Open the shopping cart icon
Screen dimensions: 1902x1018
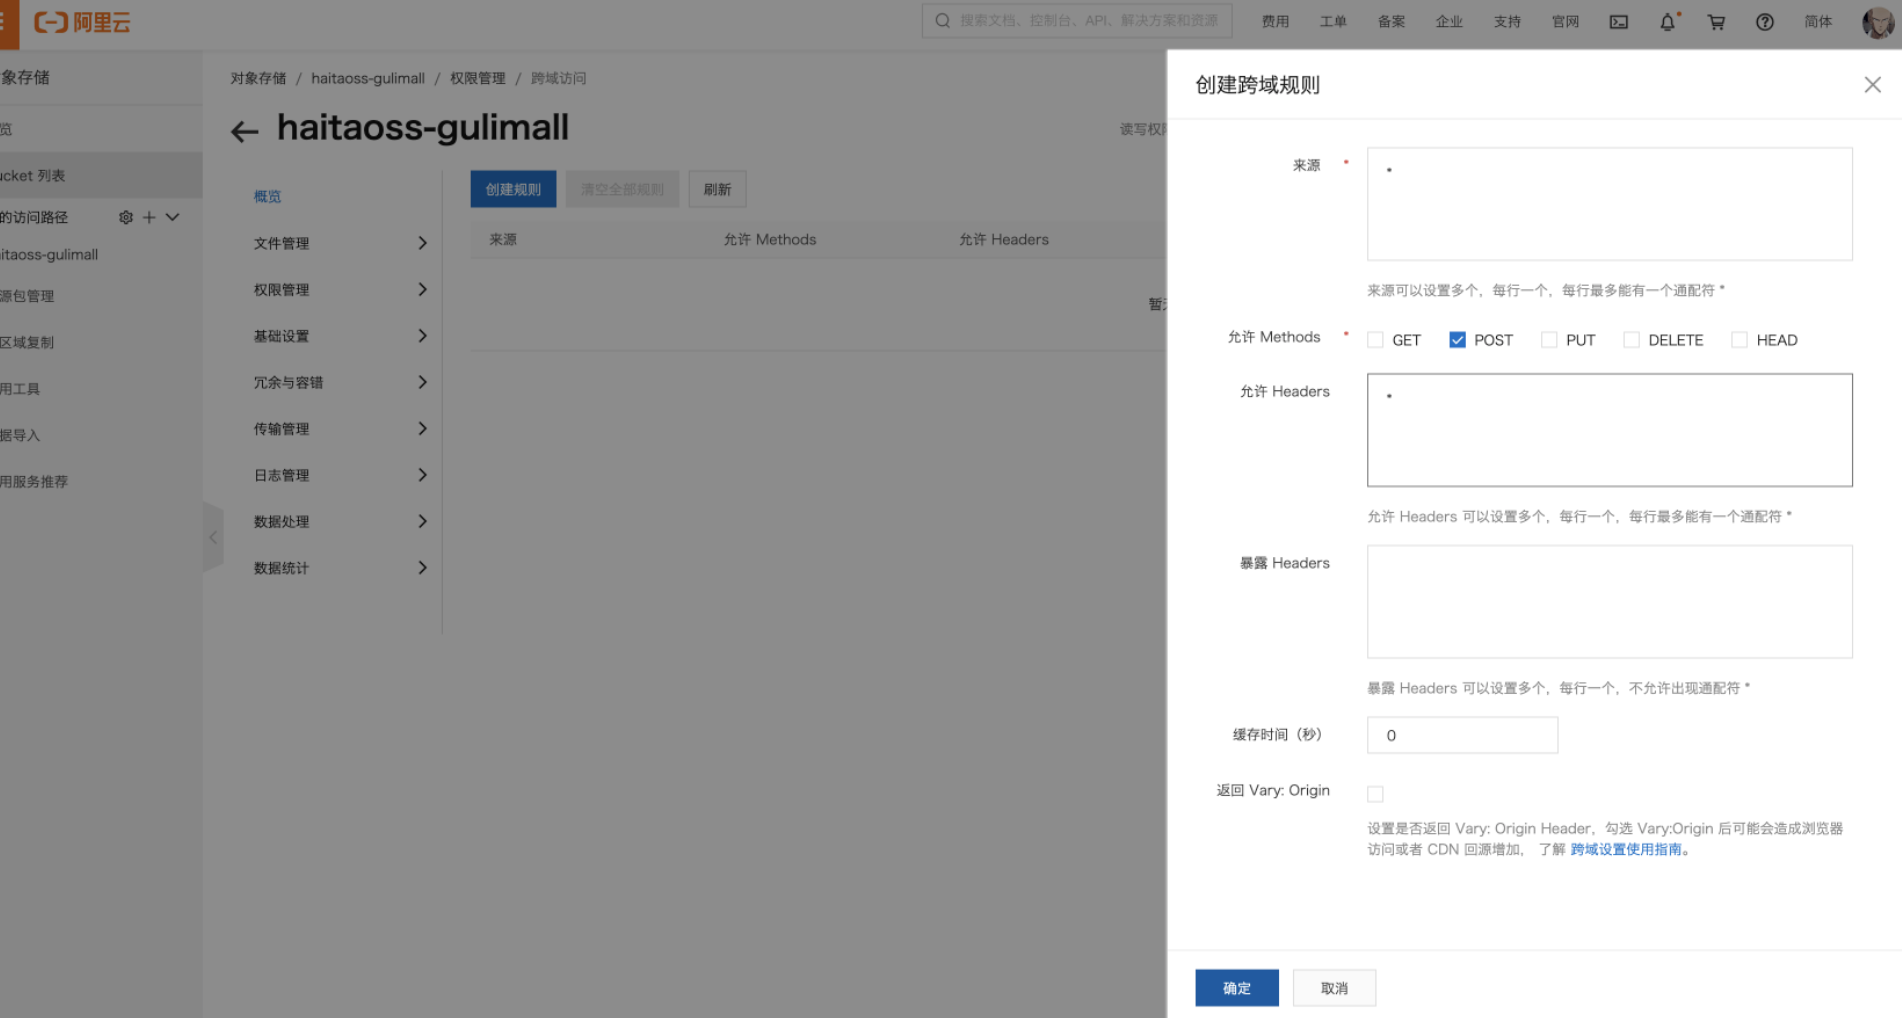(1716, 22)
